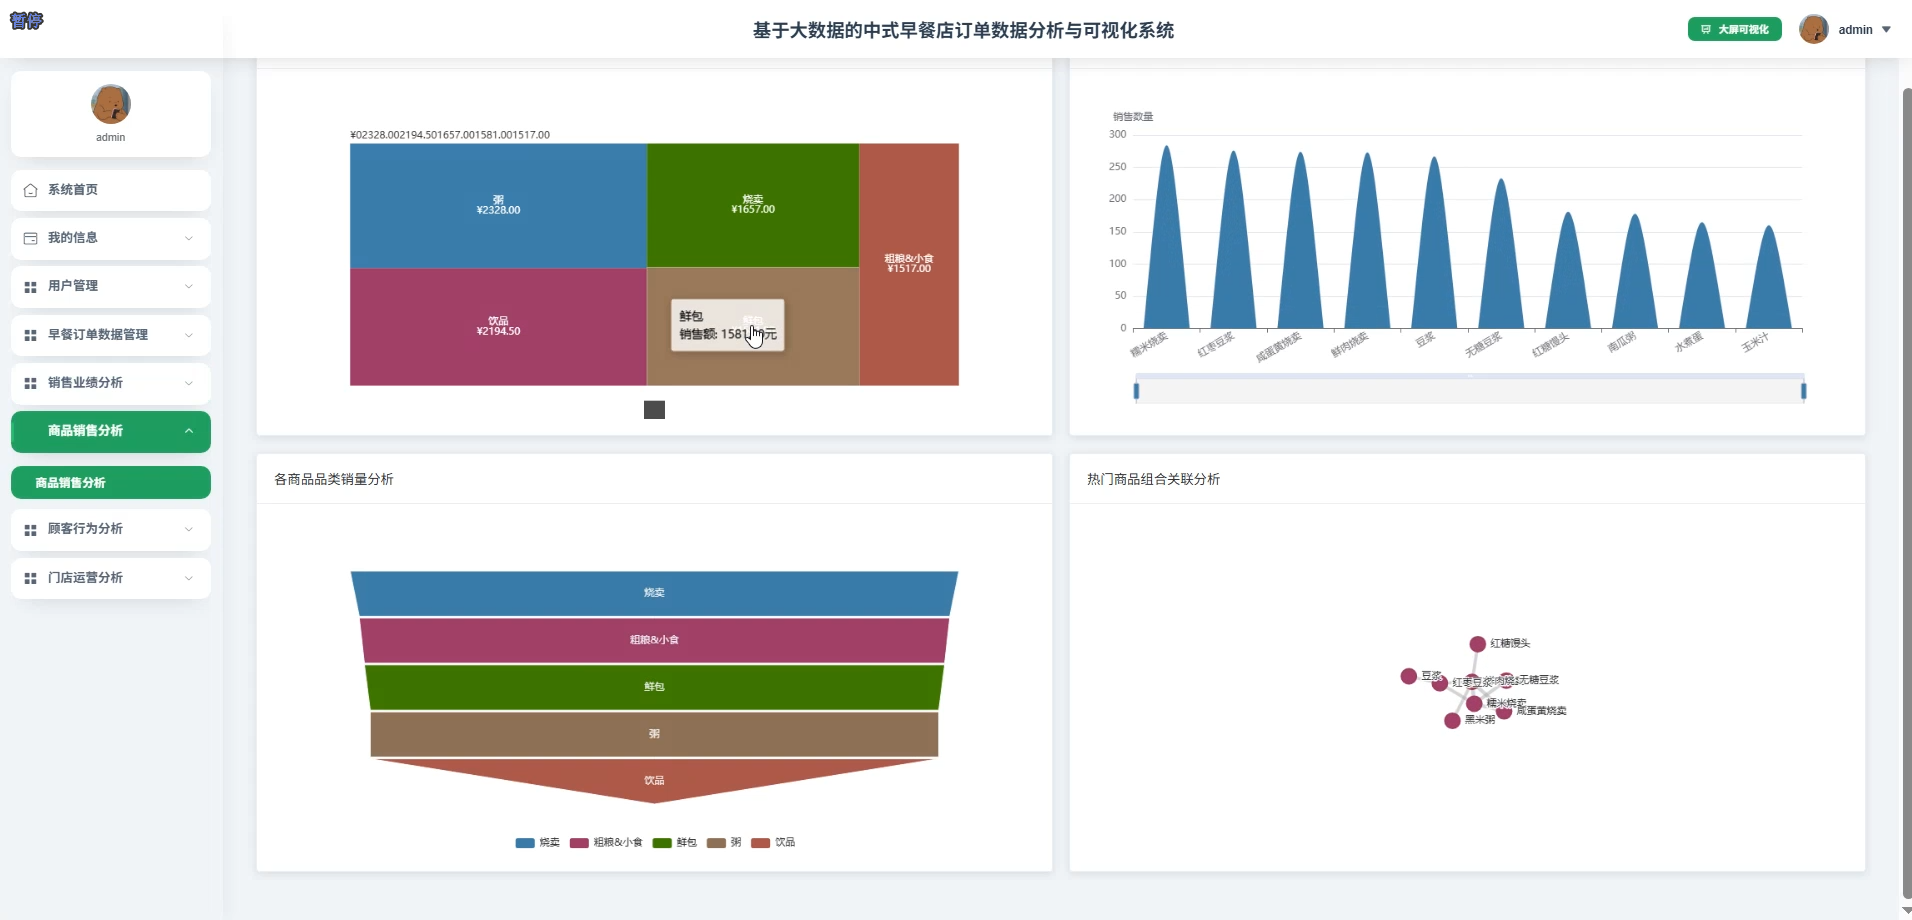
Task: Expand the 早餐订单数据管理 menu chevron
Action: 189,335
